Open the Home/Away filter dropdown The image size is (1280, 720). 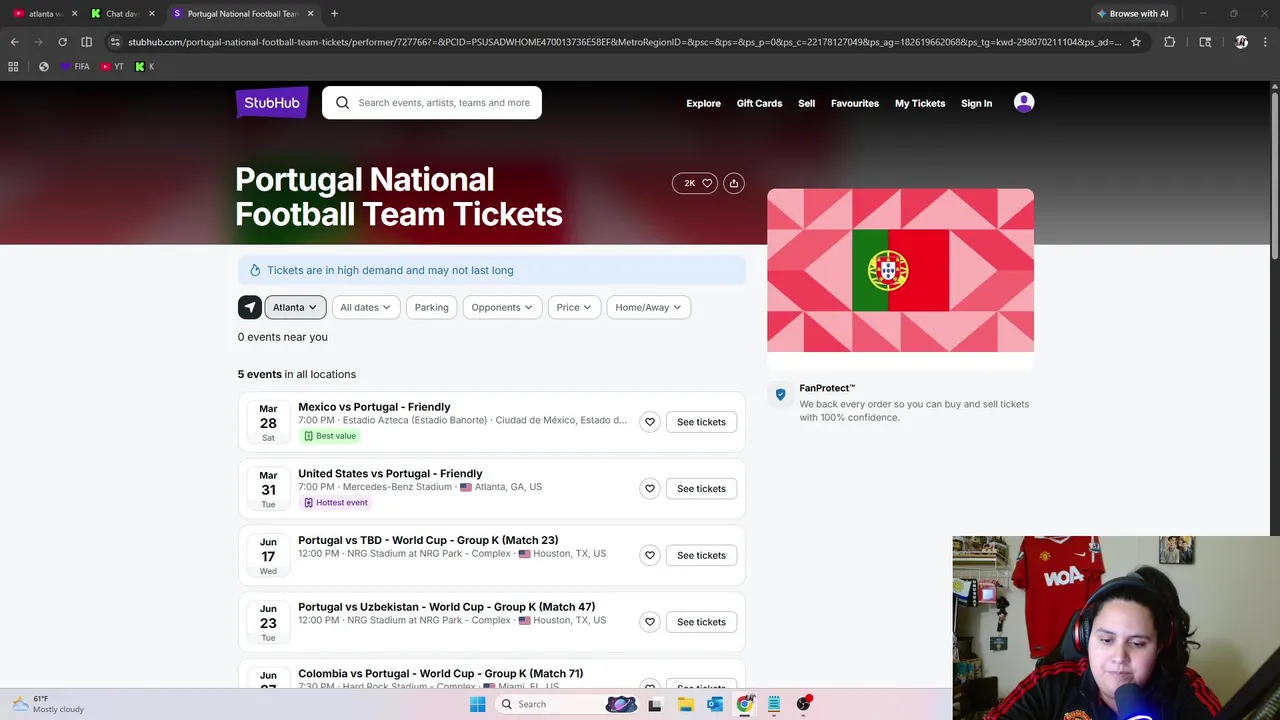[648, 307]
